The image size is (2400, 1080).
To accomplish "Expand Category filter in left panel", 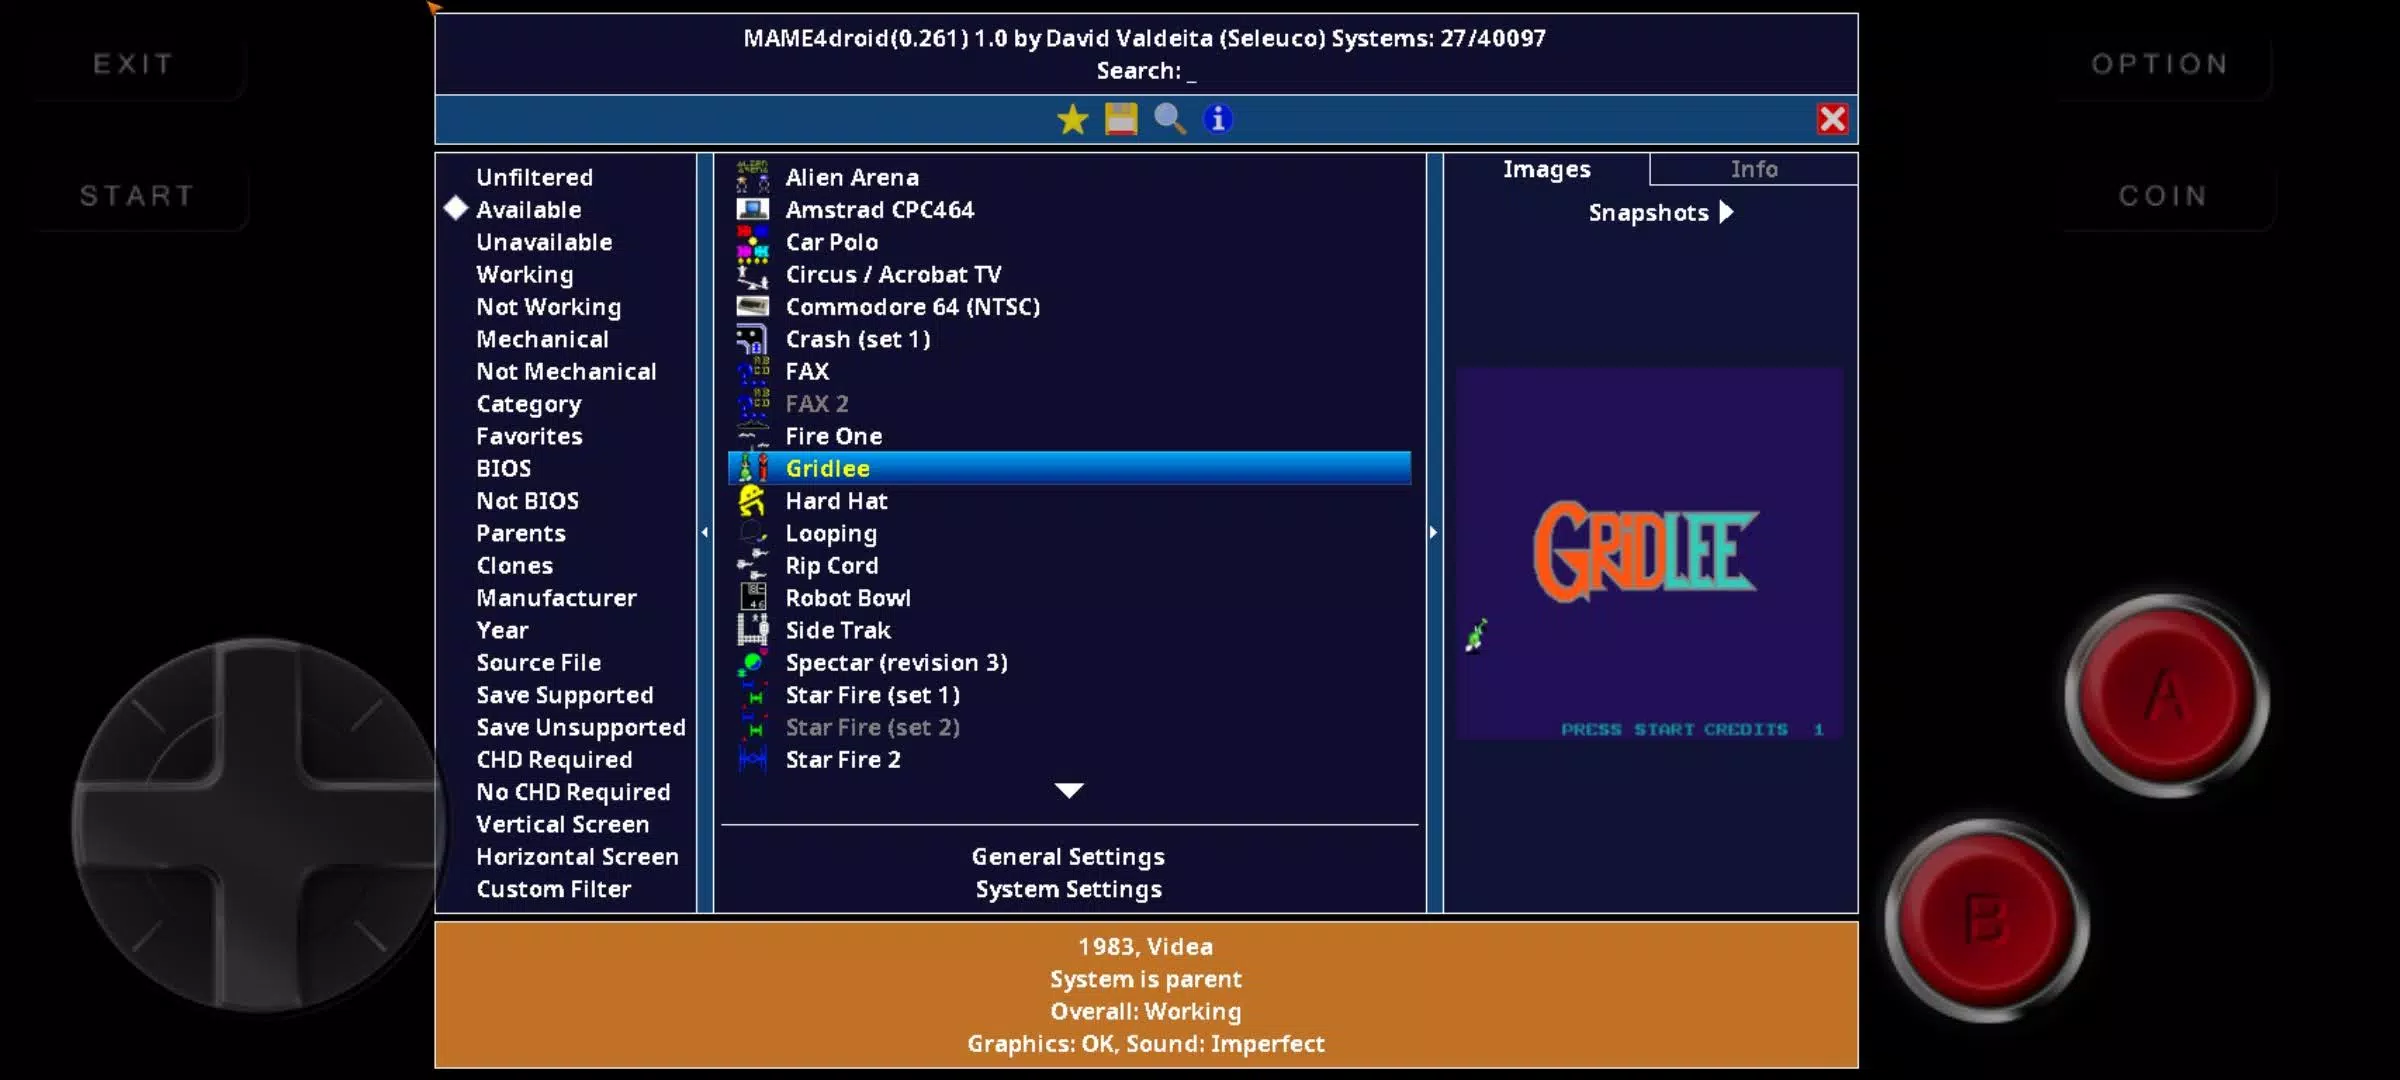I will tap(528, 402).
